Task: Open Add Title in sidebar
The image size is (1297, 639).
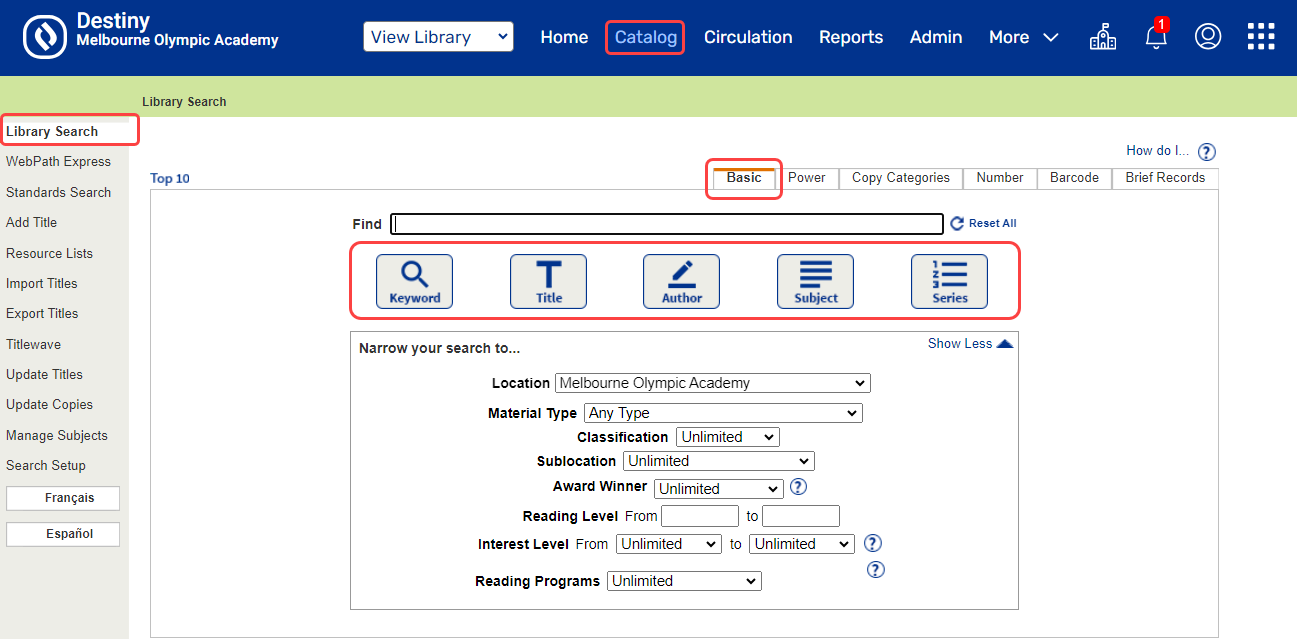Action: [31, 222]
